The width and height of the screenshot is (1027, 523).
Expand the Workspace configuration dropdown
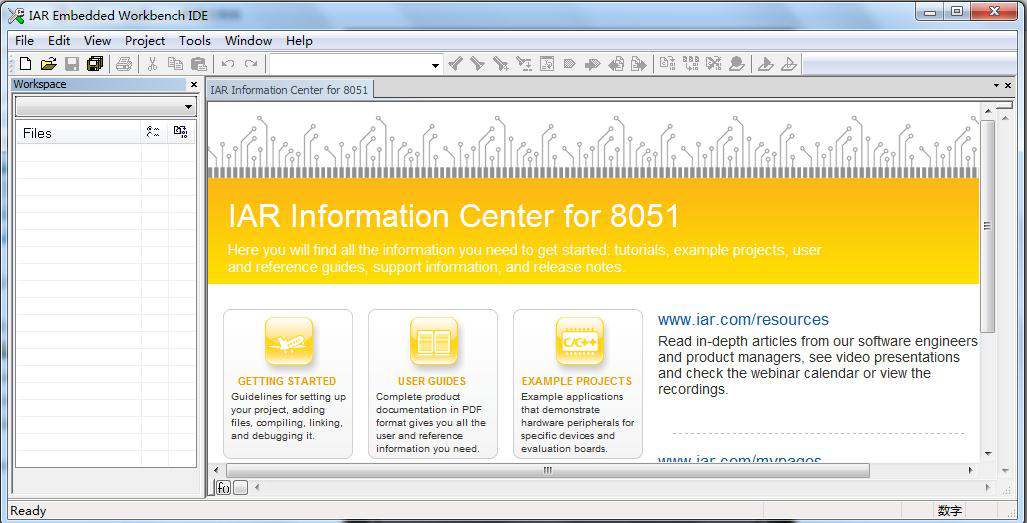tap(189, 107)
